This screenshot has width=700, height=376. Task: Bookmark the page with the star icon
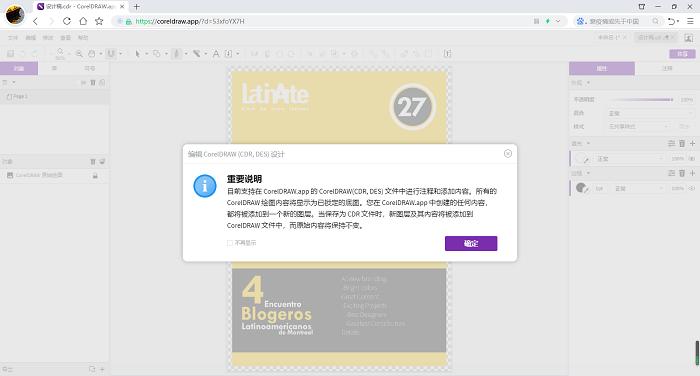[x=99, y=21]
